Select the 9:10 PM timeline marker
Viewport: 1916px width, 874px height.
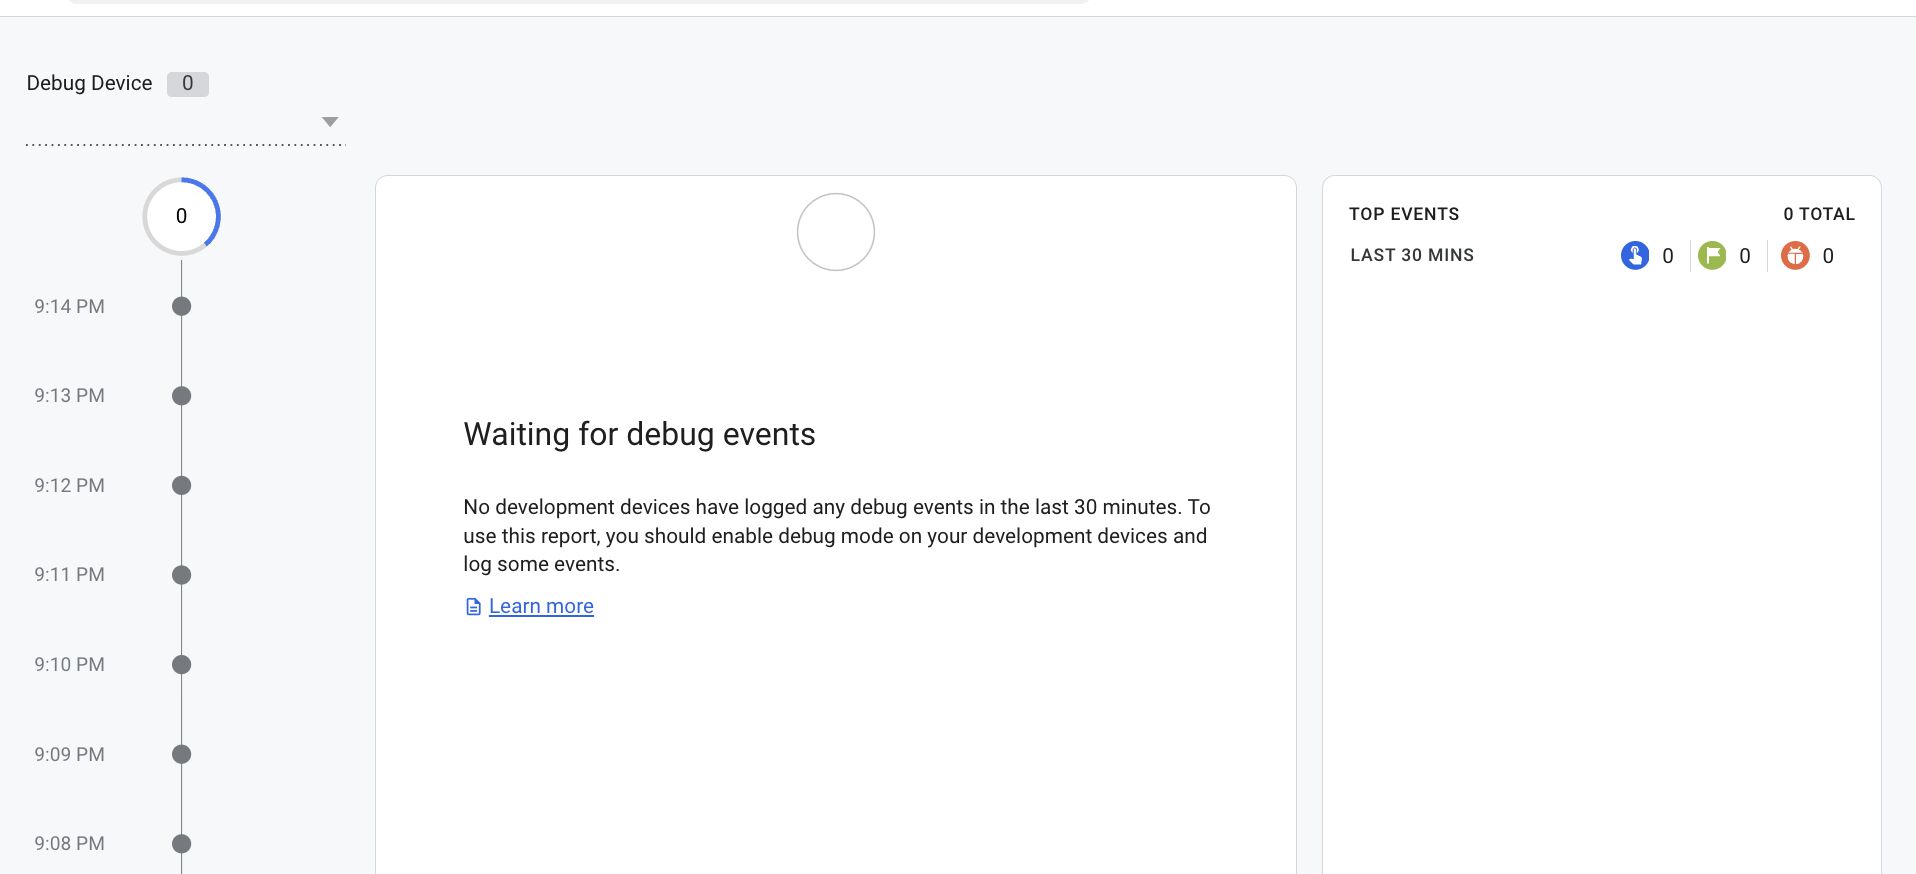[x=181, y=664]
